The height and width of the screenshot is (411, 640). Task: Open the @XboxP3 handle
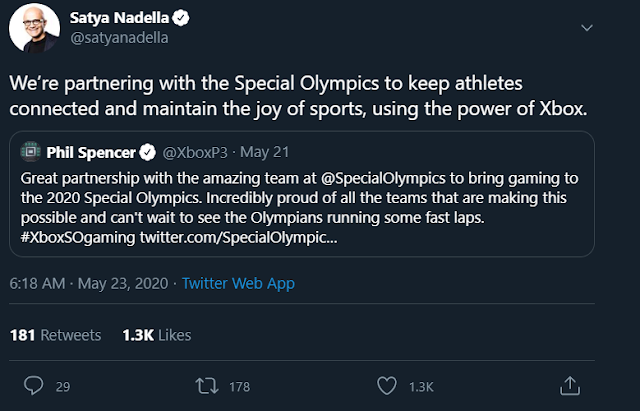(x=193, y=153)
